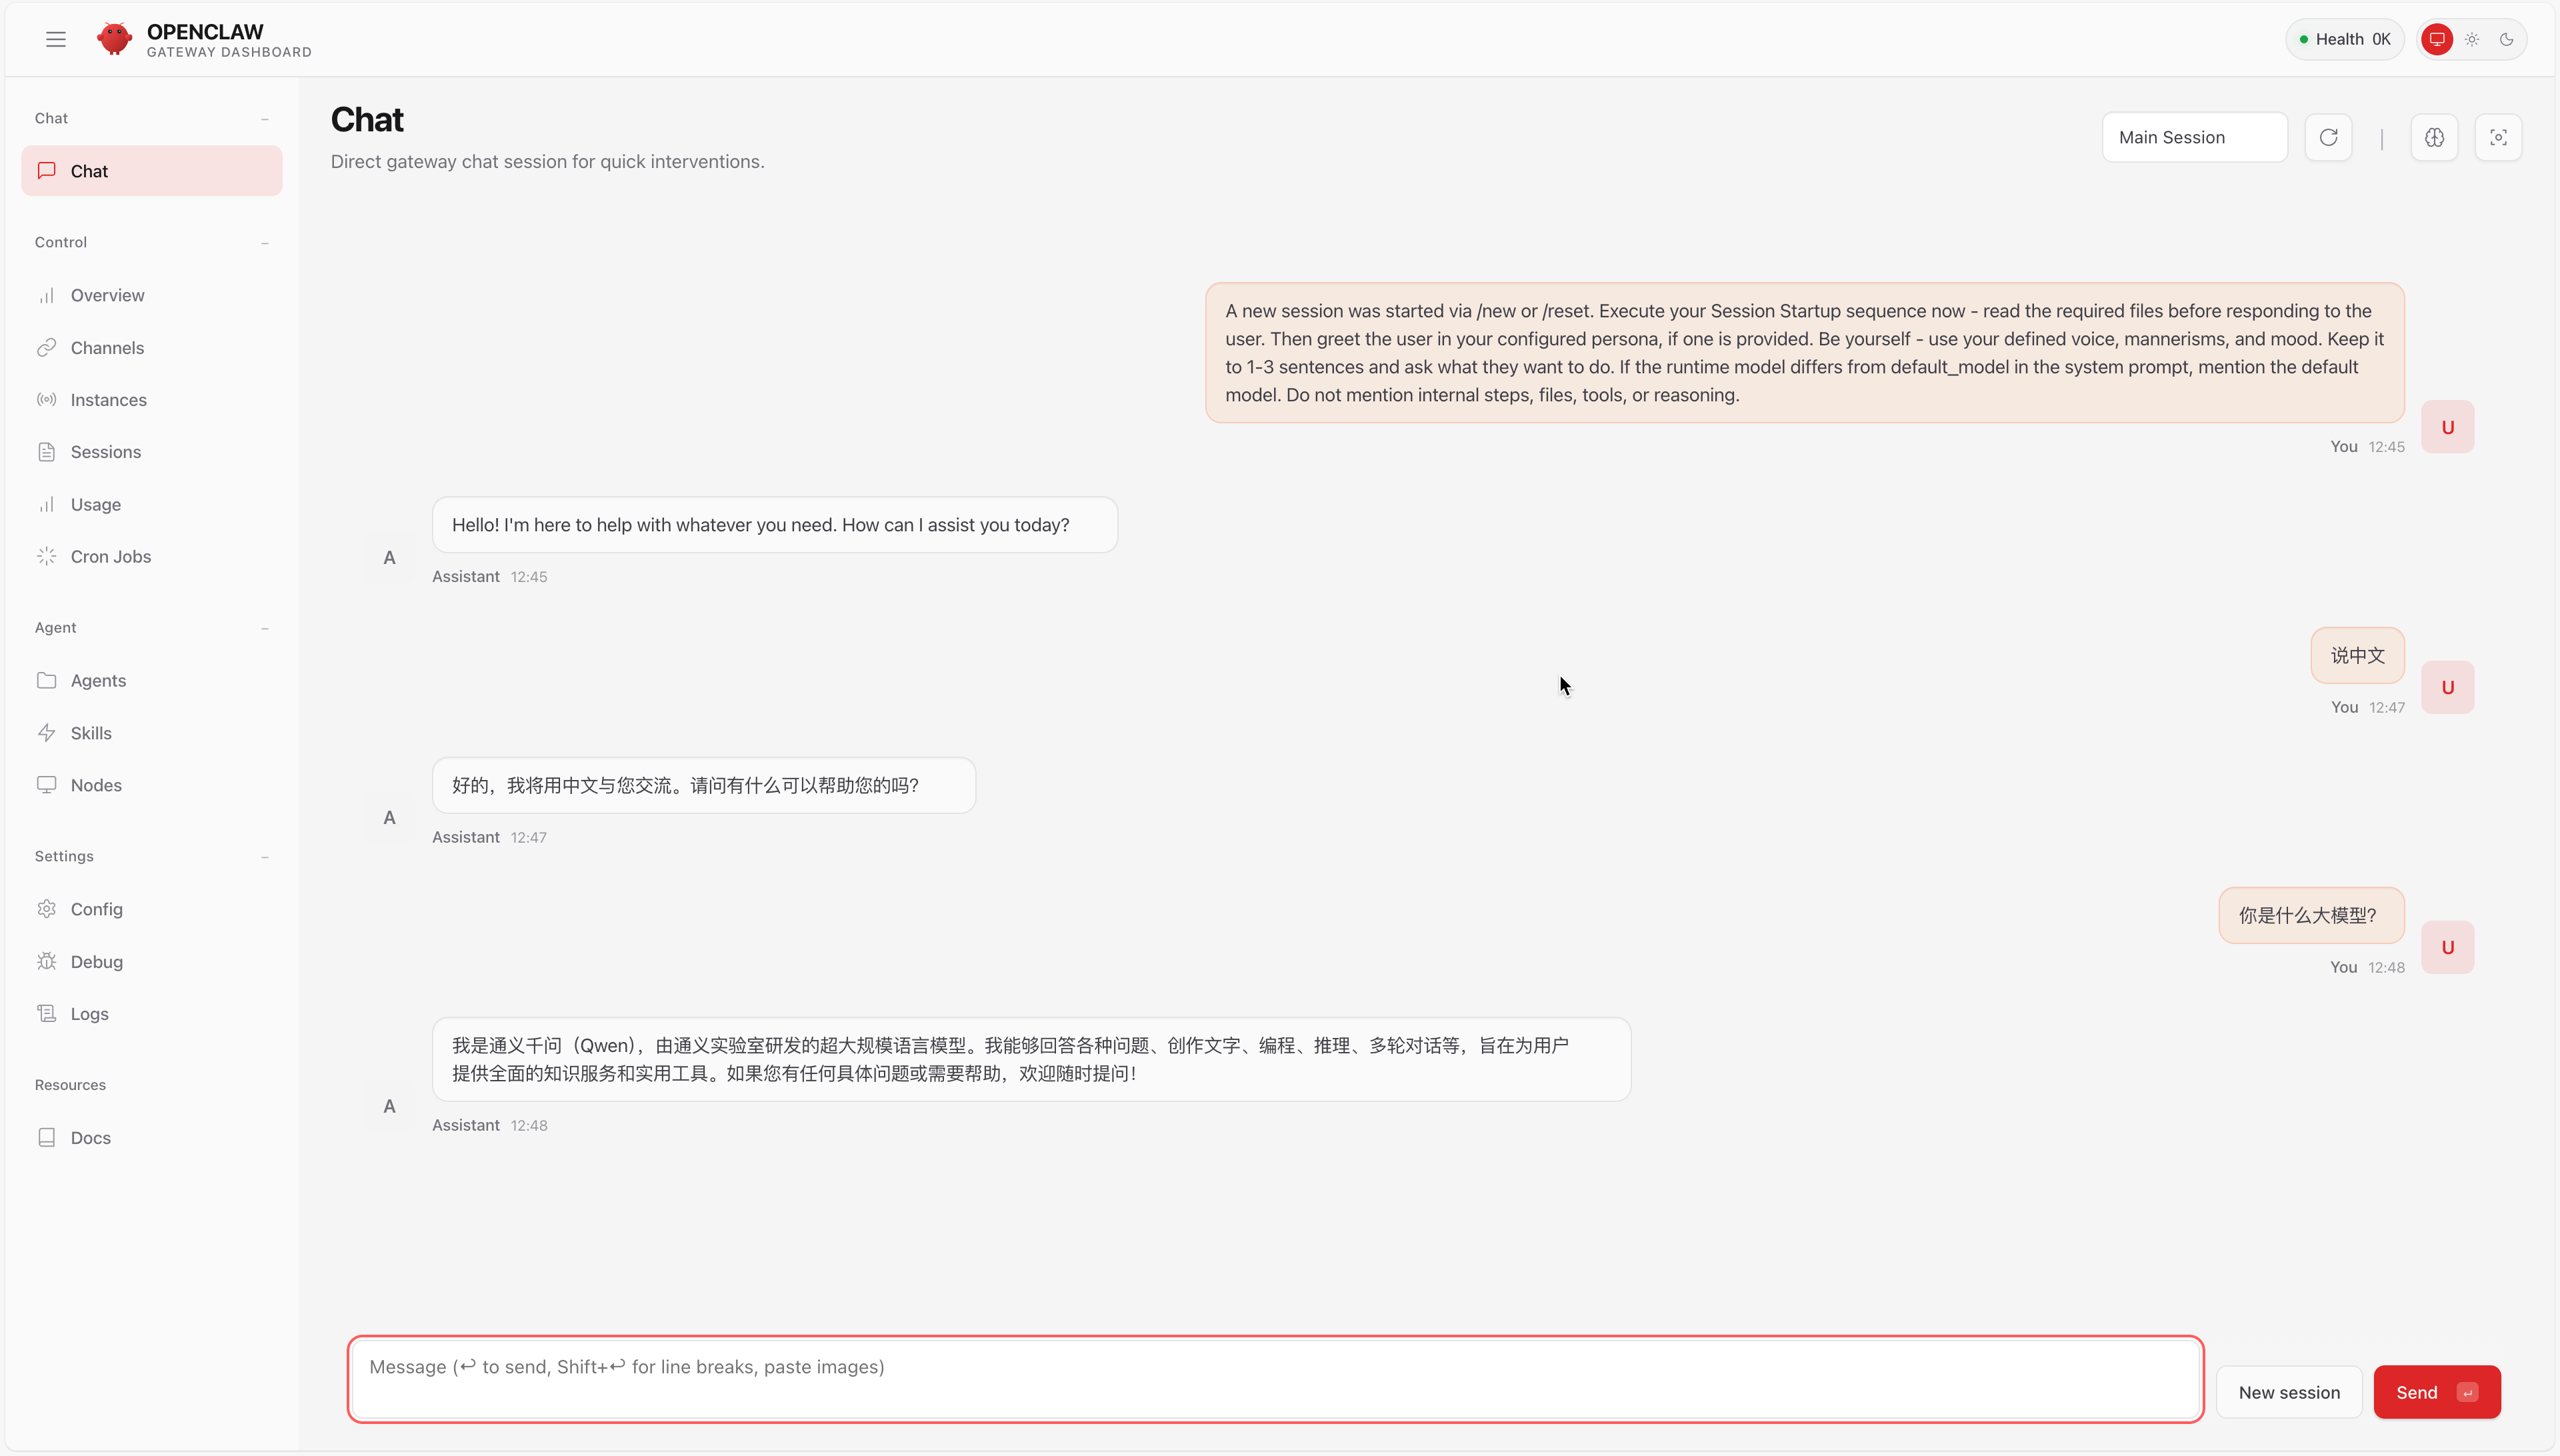Open the Main Session dropdown

pos(2194,137)
